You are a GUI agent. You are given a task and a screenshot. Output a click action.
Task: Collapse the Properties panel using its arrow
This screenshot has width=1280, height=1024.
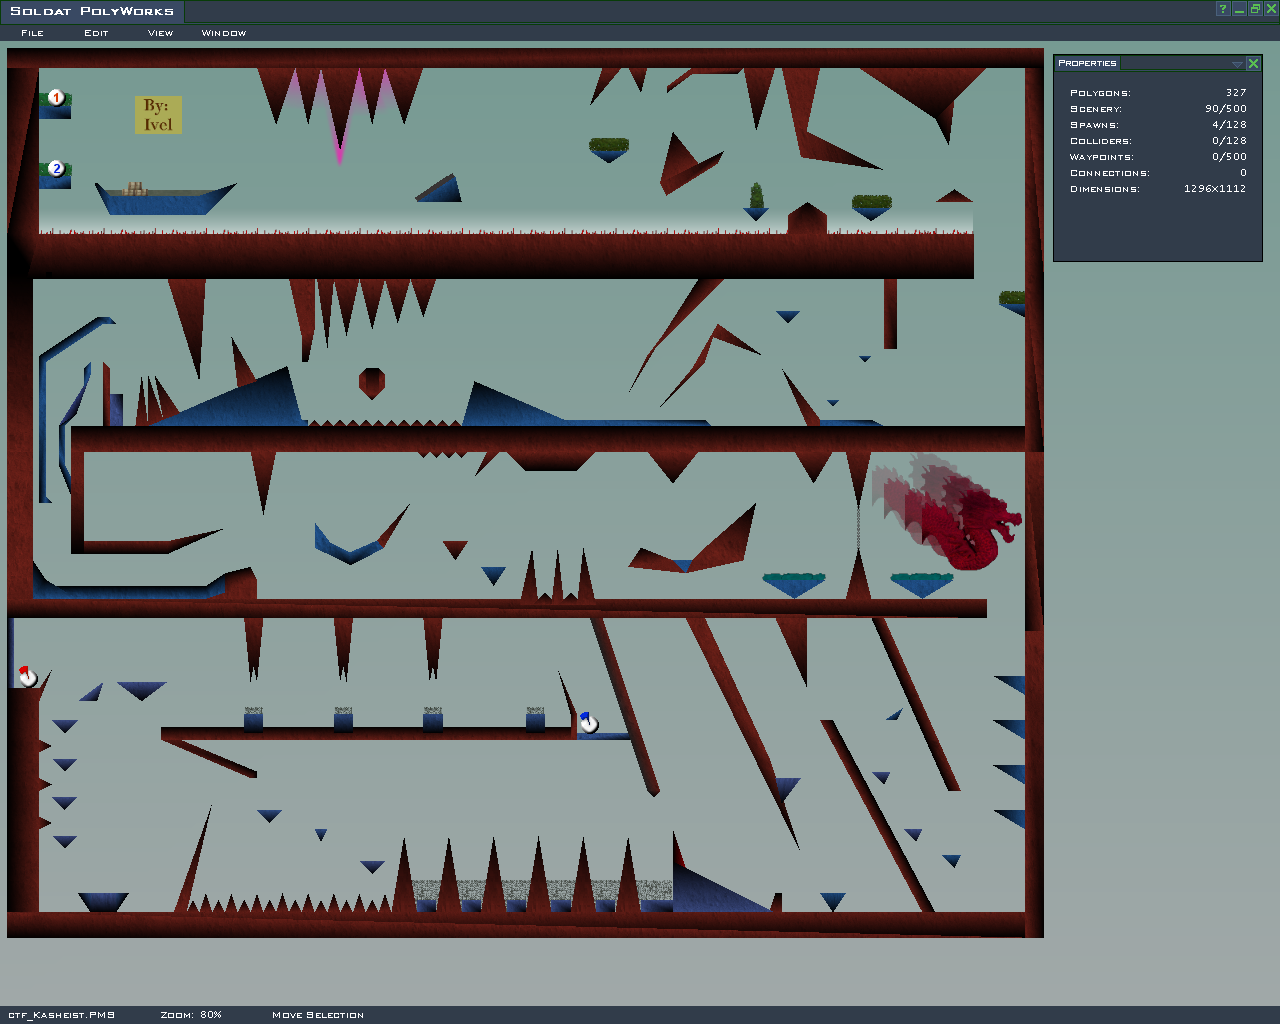coord(1237,64)
